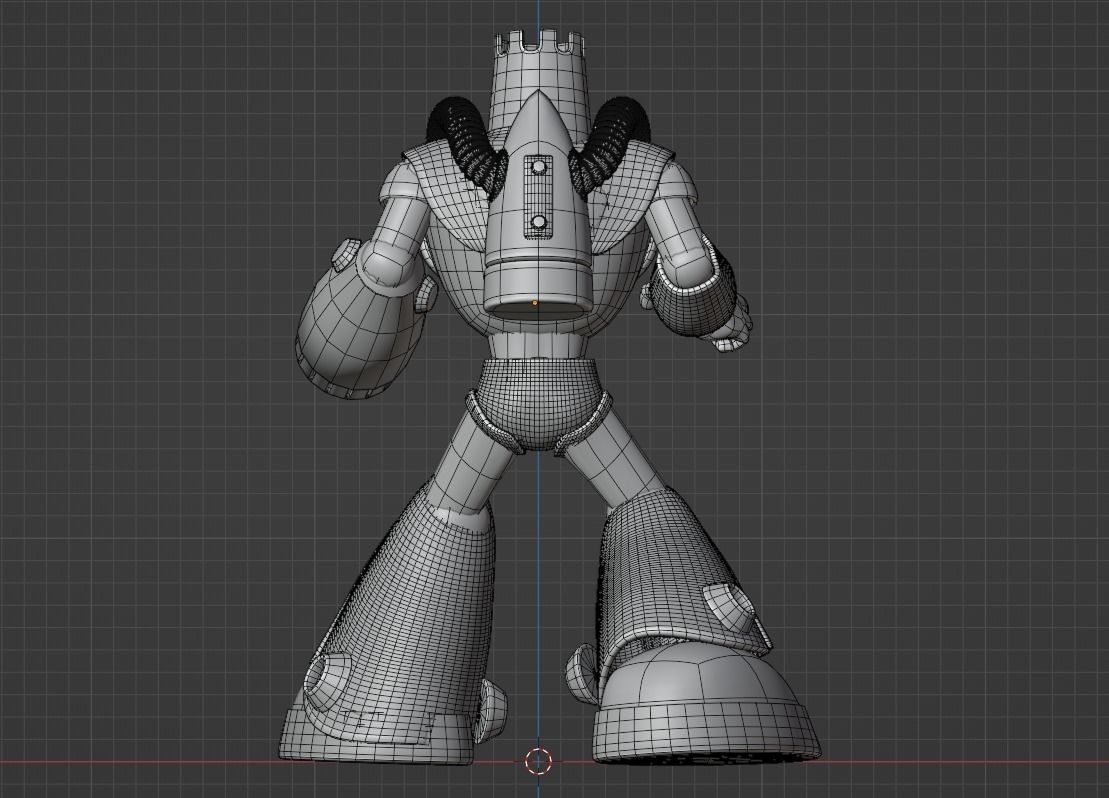The width and height of the screenshot is (1109, 798).
Task: Click the robot's open hand on the right
Action: pyautogui.click(x=732, y=328)
